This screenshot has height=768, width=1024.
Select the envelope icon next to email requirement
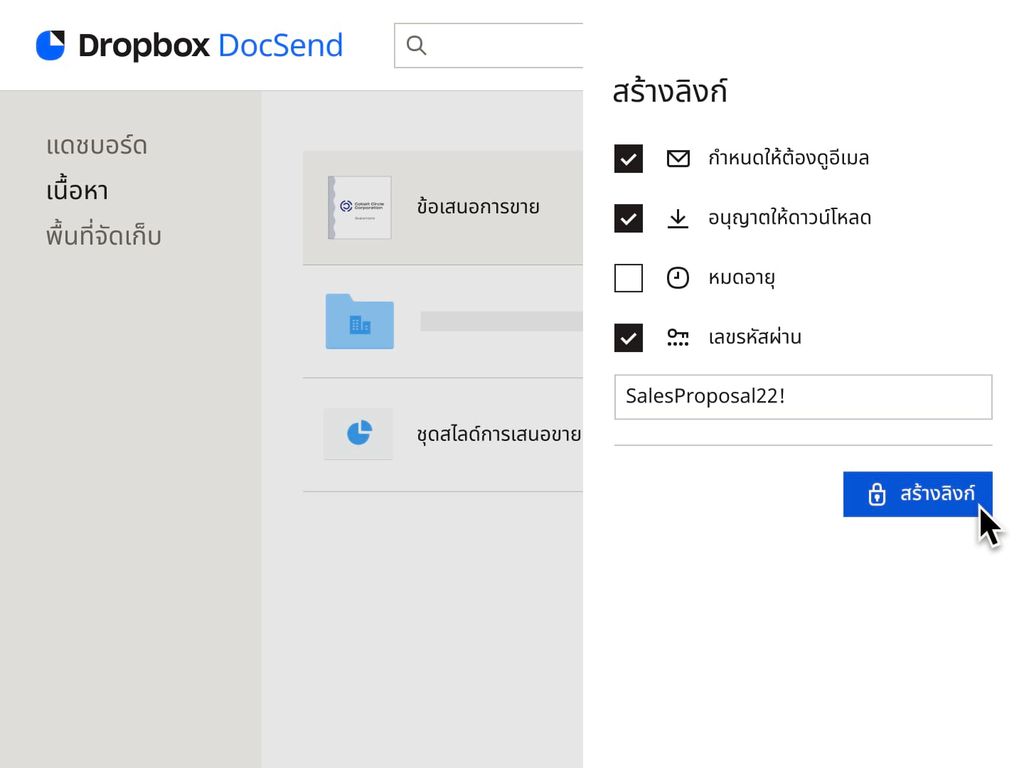click(678, 157)
